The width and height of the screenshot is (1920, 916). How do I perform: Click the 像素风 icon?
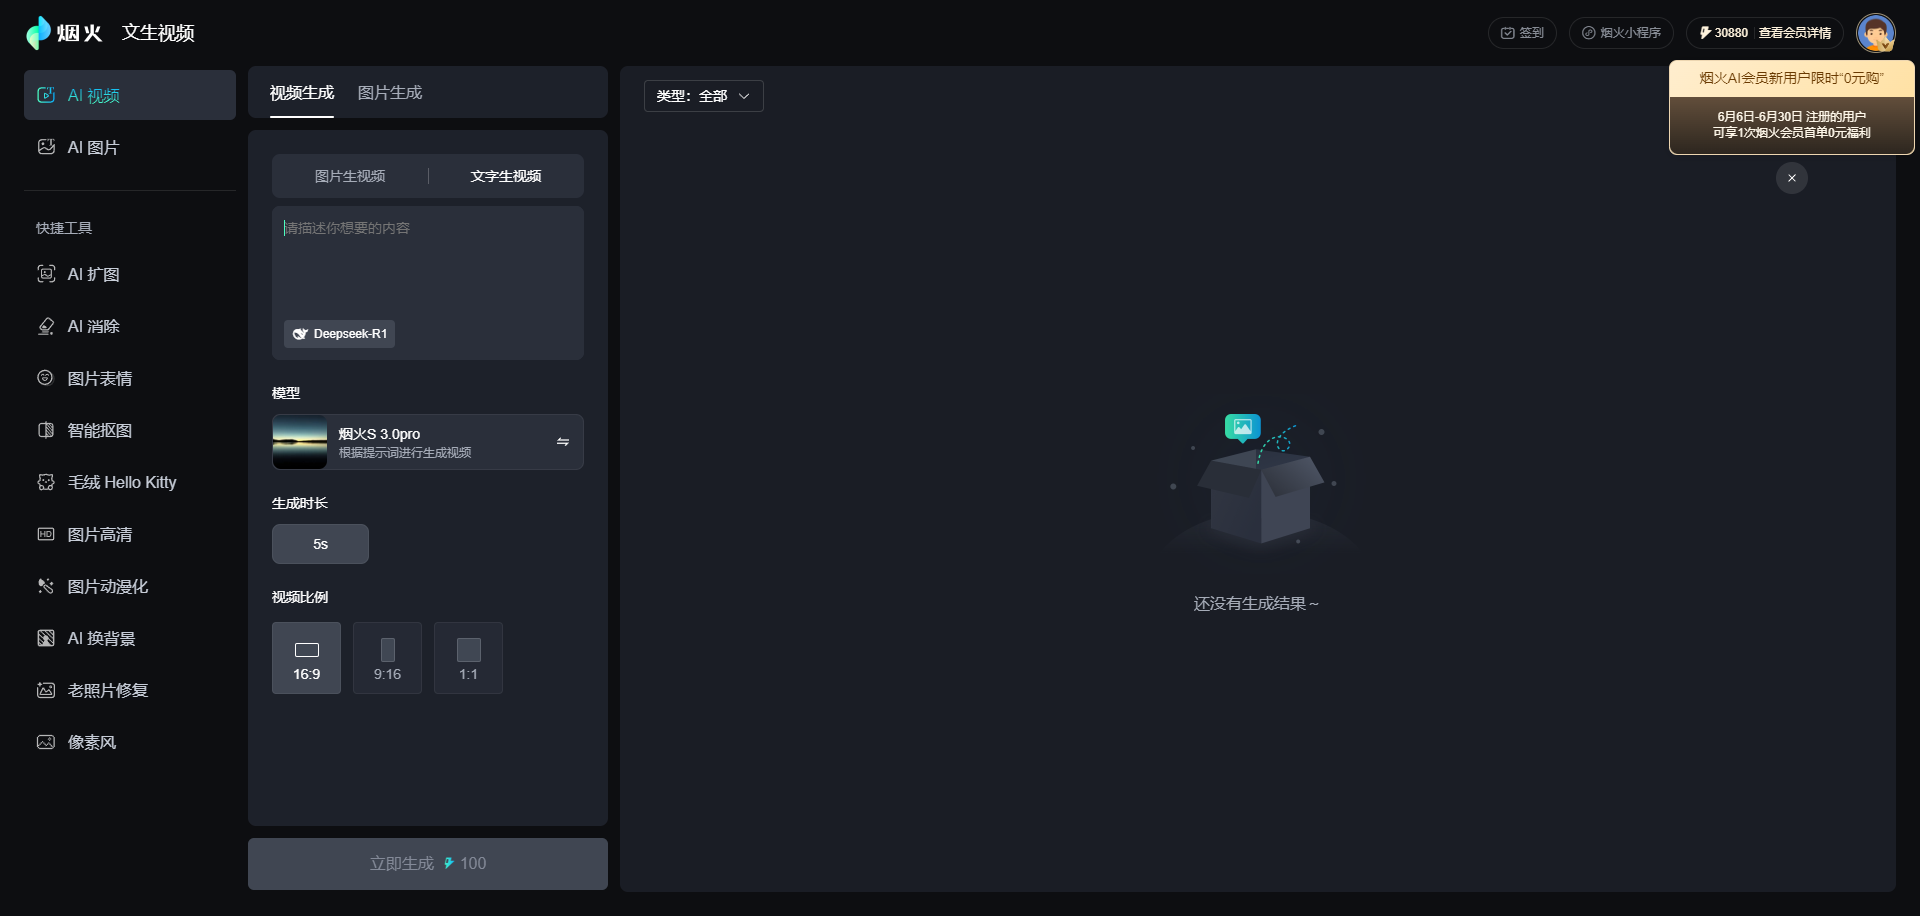46,742
